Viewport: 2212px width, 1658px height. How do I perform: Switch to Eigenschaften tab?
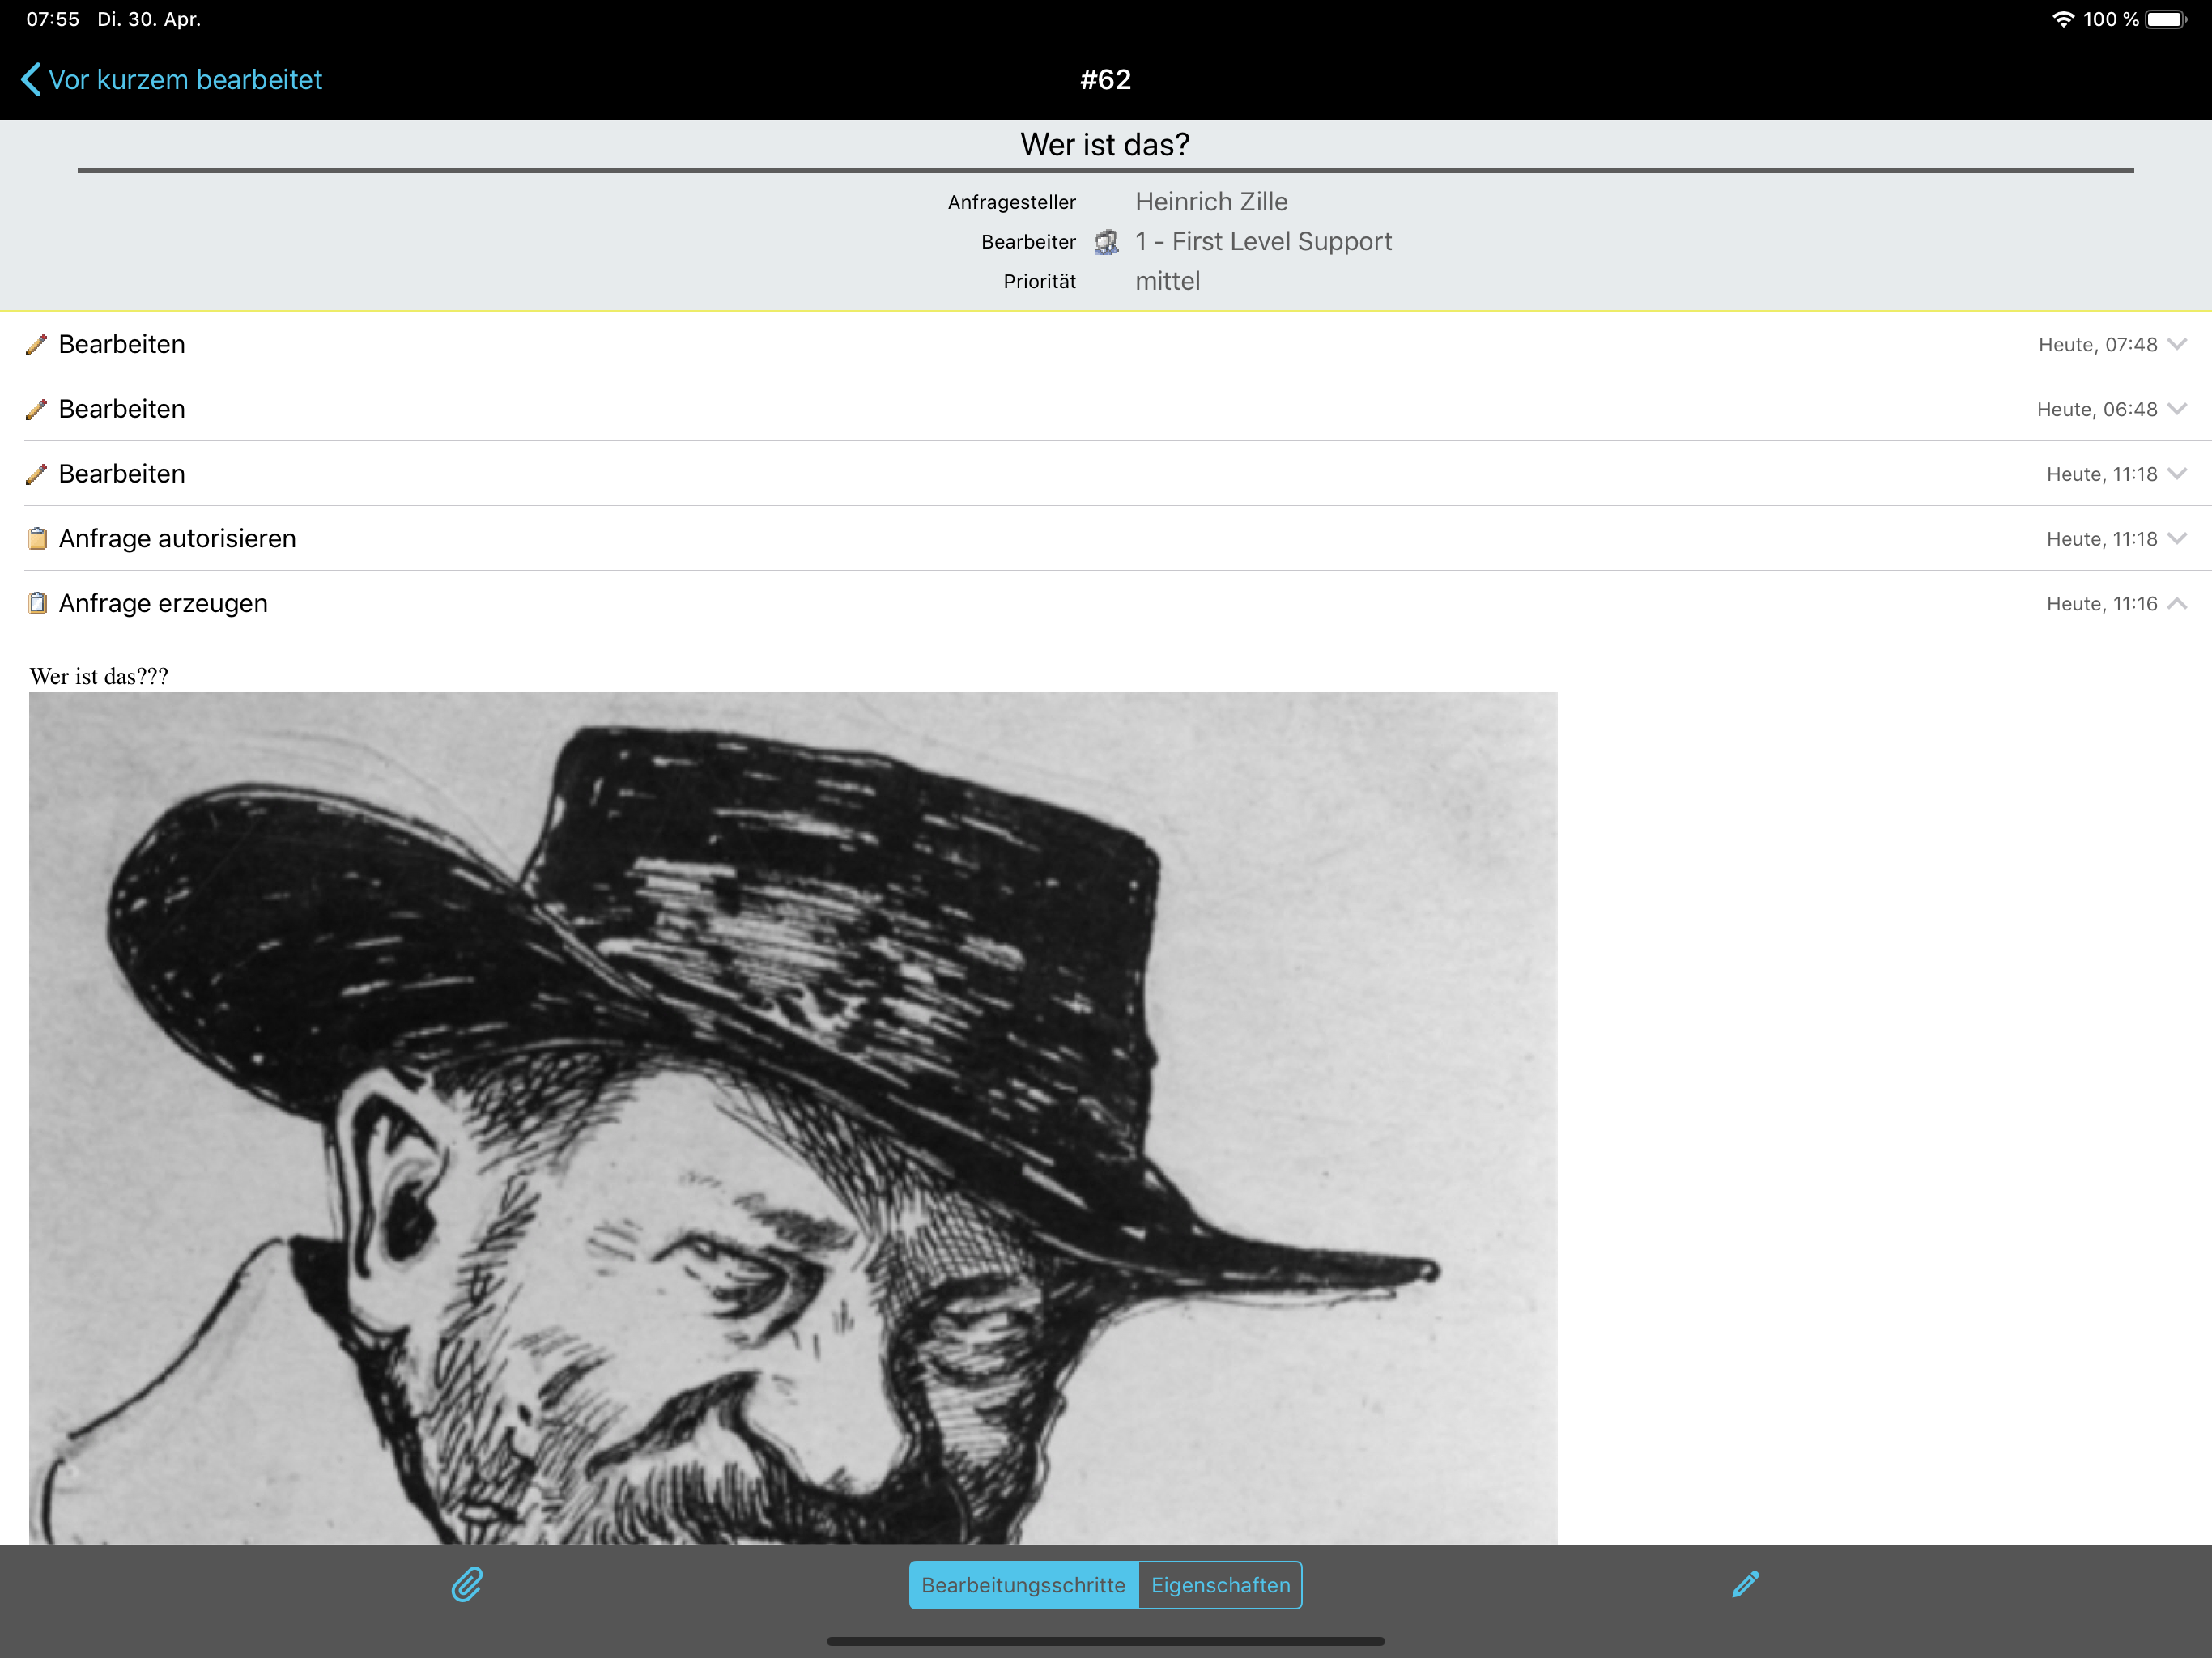[x=1220, y=1585]
